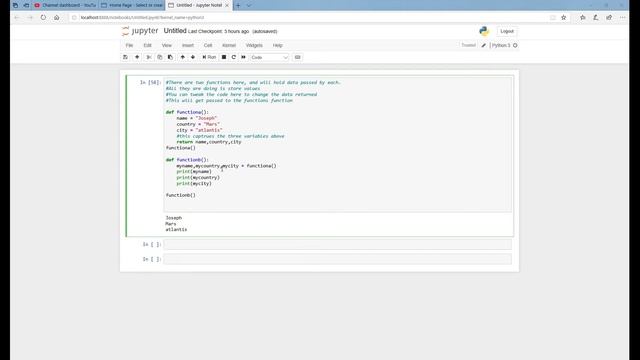
Task: Click the Python logo icon
Action: 484,31
